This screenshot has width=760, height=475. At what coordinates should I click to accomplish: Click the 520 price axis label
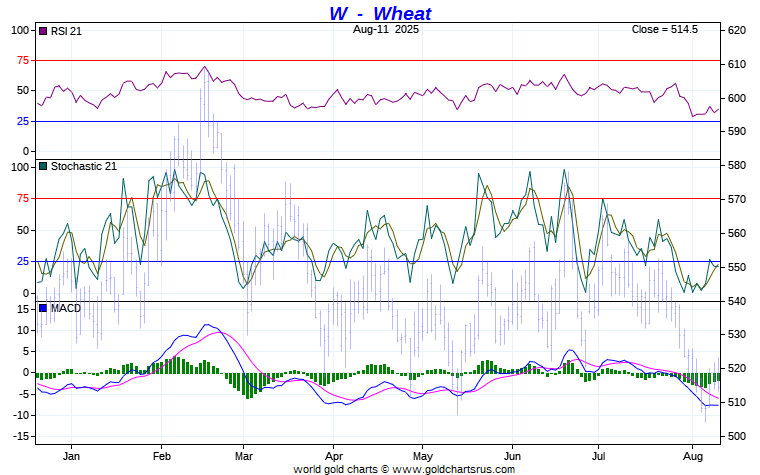click(737, 368)
